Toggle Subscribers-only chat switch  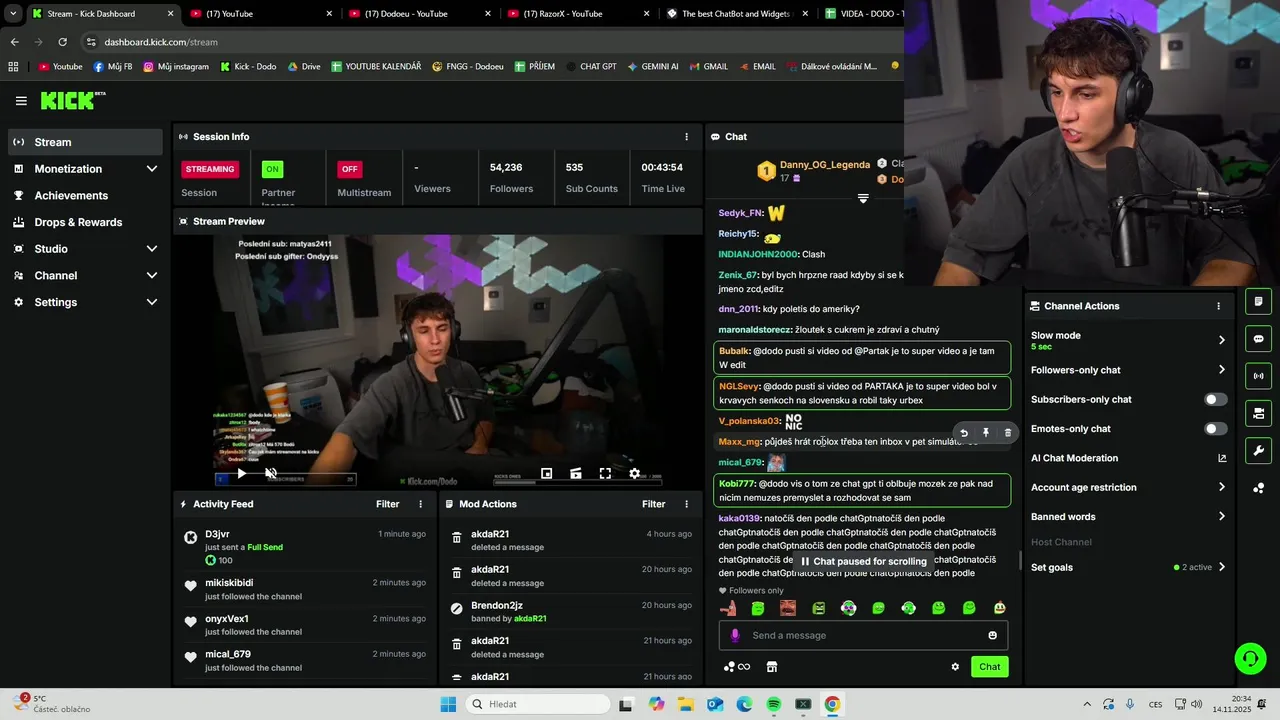click(1215, 399)
